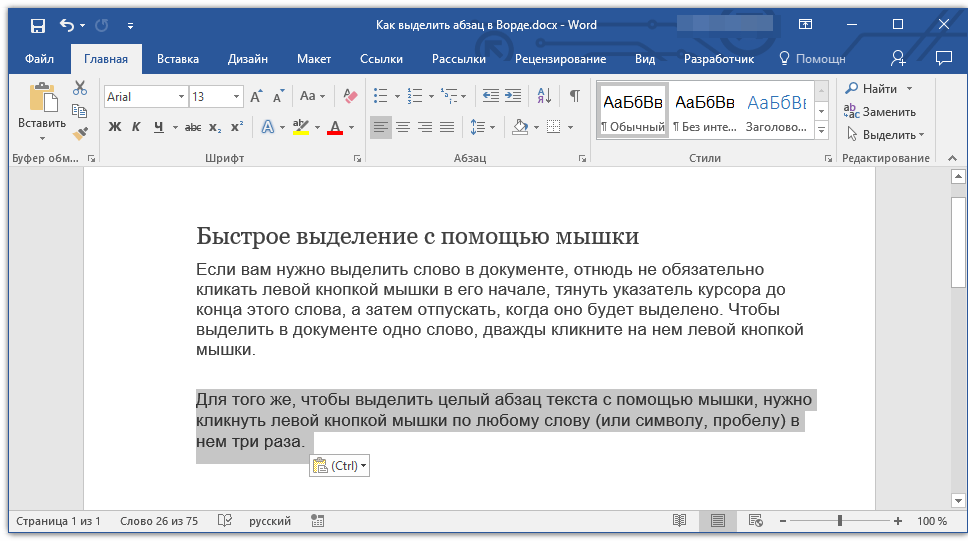Screen dimensions: 968x541
Task: Click the Sort icon in the paragraph group
Action: (544, 96)
